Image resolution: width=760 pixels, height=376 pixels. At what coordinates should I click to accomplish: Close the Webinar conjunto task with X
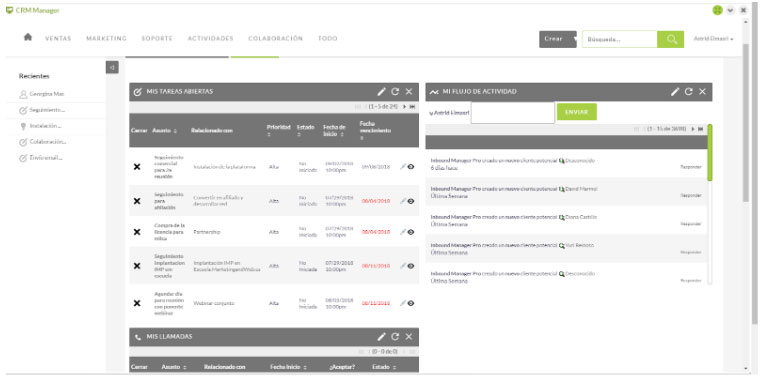[137, 303]
